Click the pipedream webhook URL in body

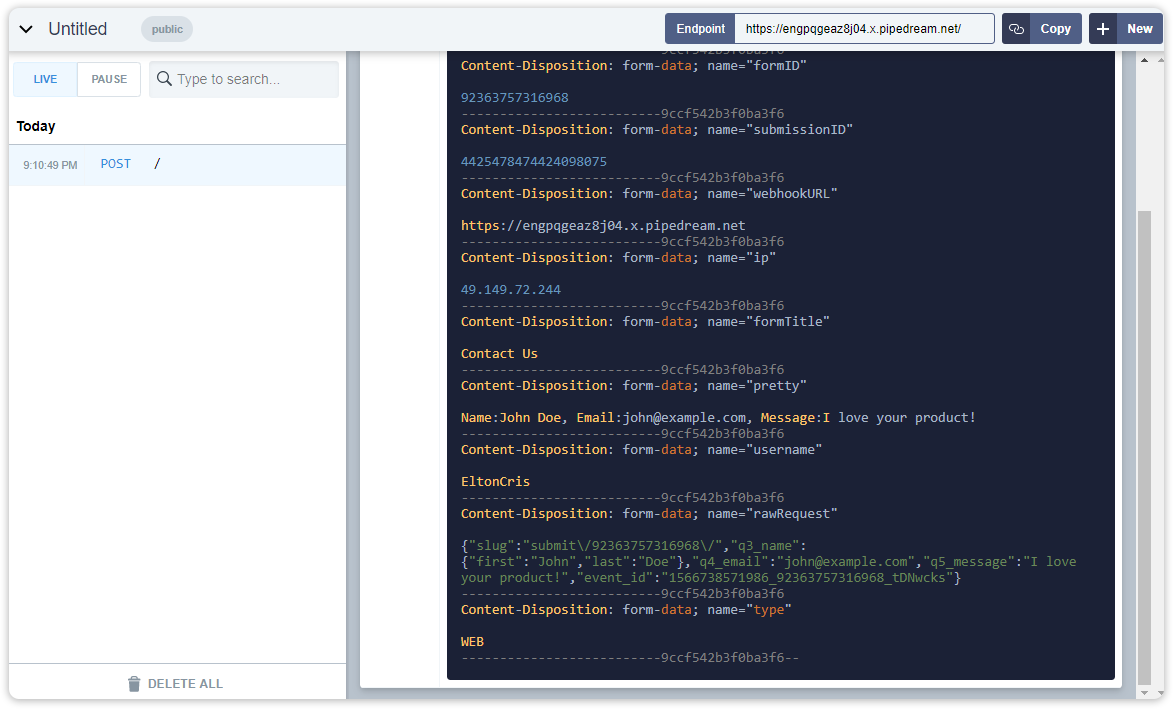603,226
